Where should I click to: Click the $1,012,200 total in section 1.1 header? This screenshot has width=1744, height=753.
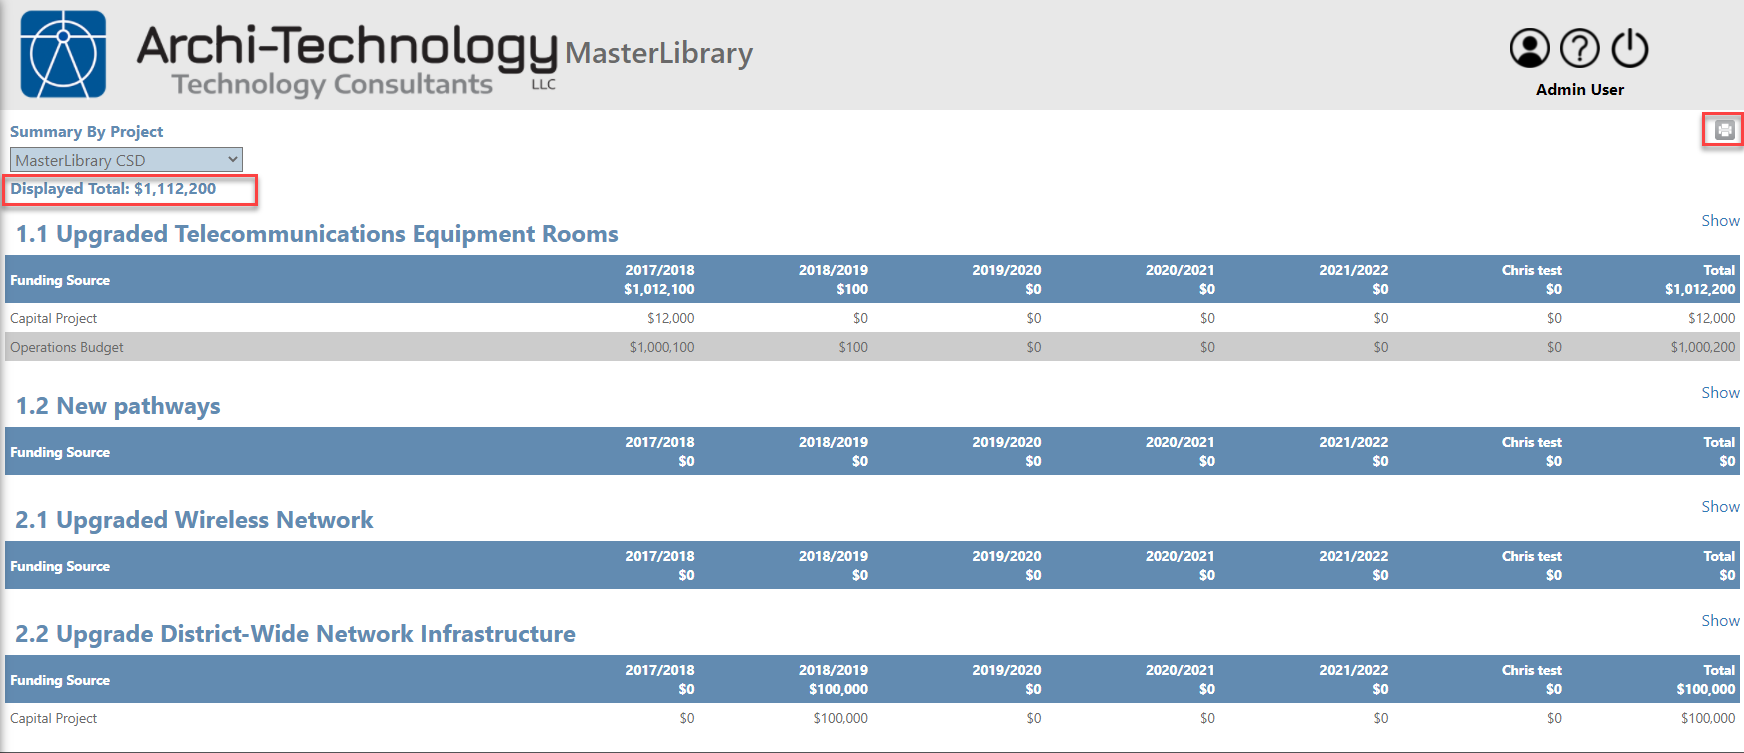coord(1700,289)
